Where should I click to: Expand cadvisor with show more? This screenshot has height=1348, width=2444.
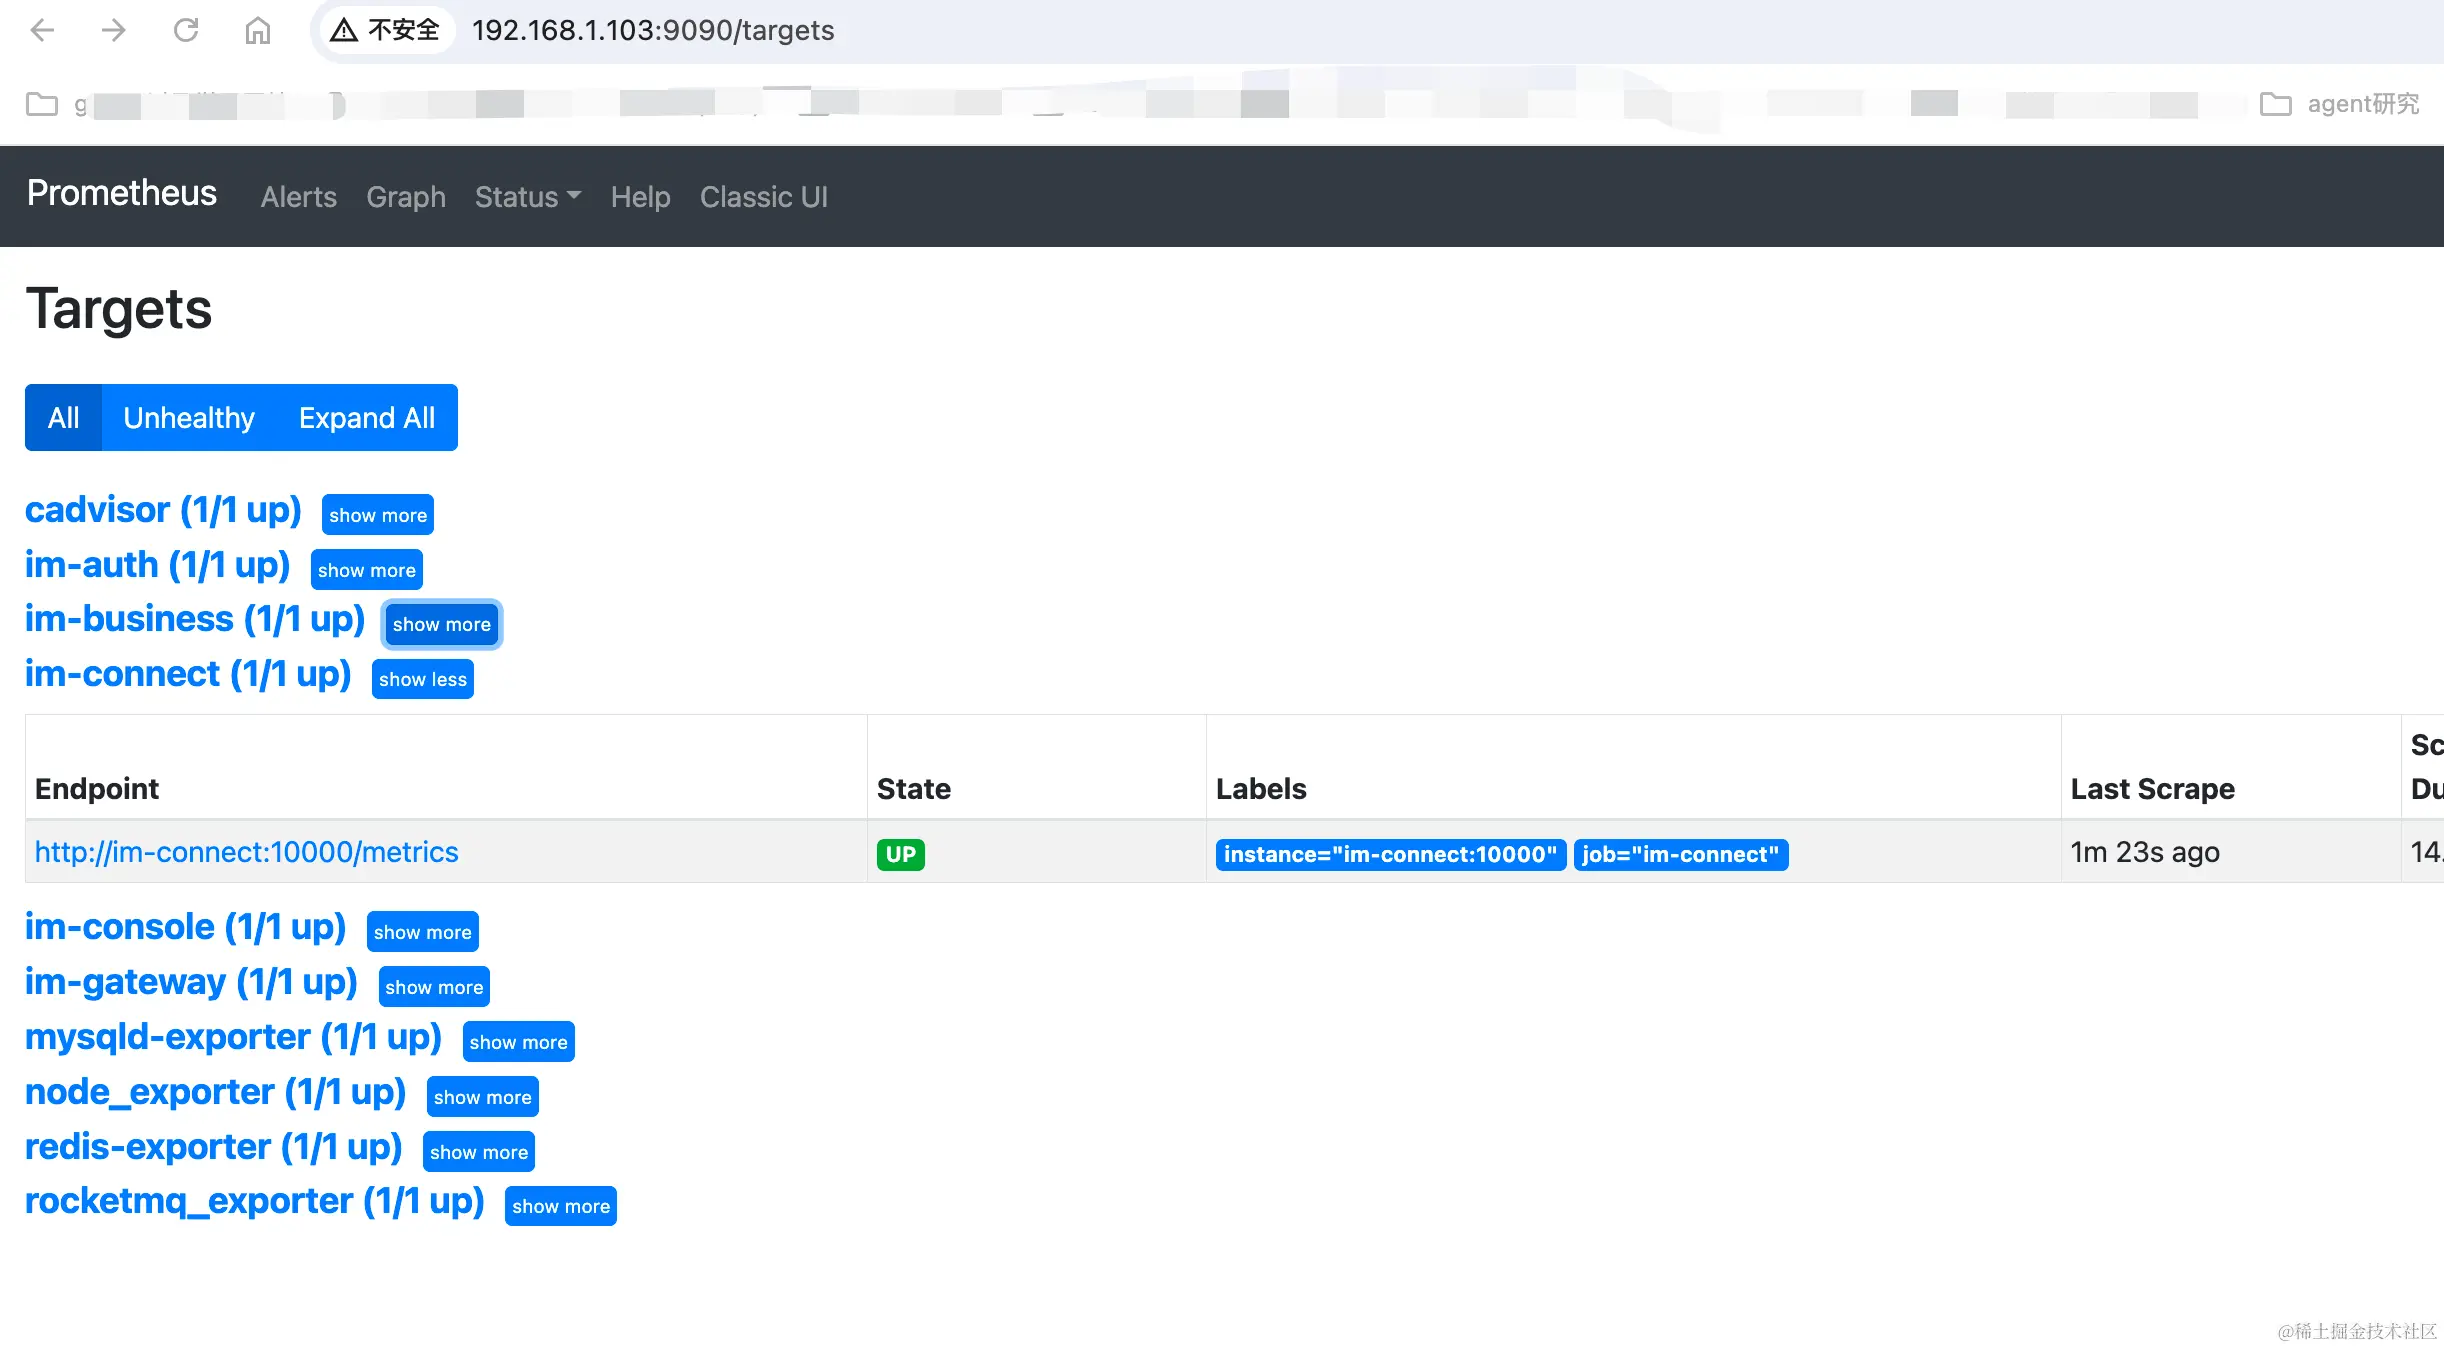click(x=377, y=515)
